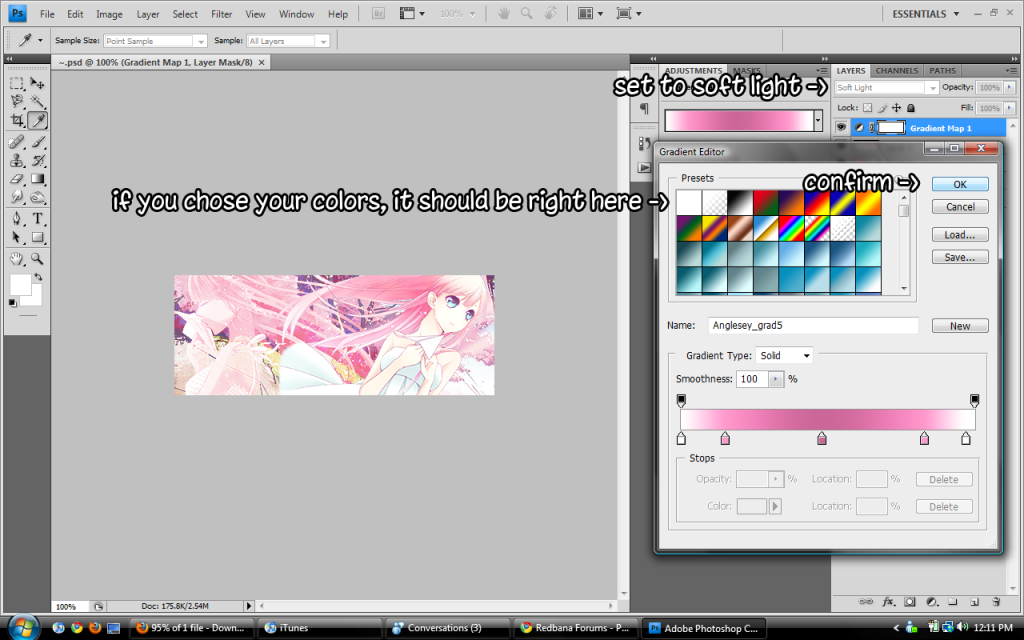The width and height of the screenshot is (1024, 640).
Task: Select the Hand tool in toolbox
Action: point(17,259)
